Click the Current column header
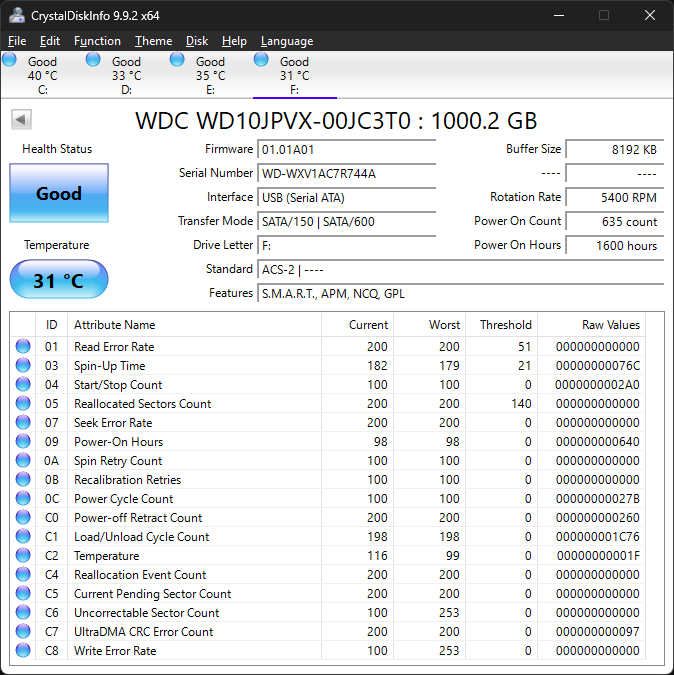The width and height of the screenshot is (674, 675). coord(357,325)
